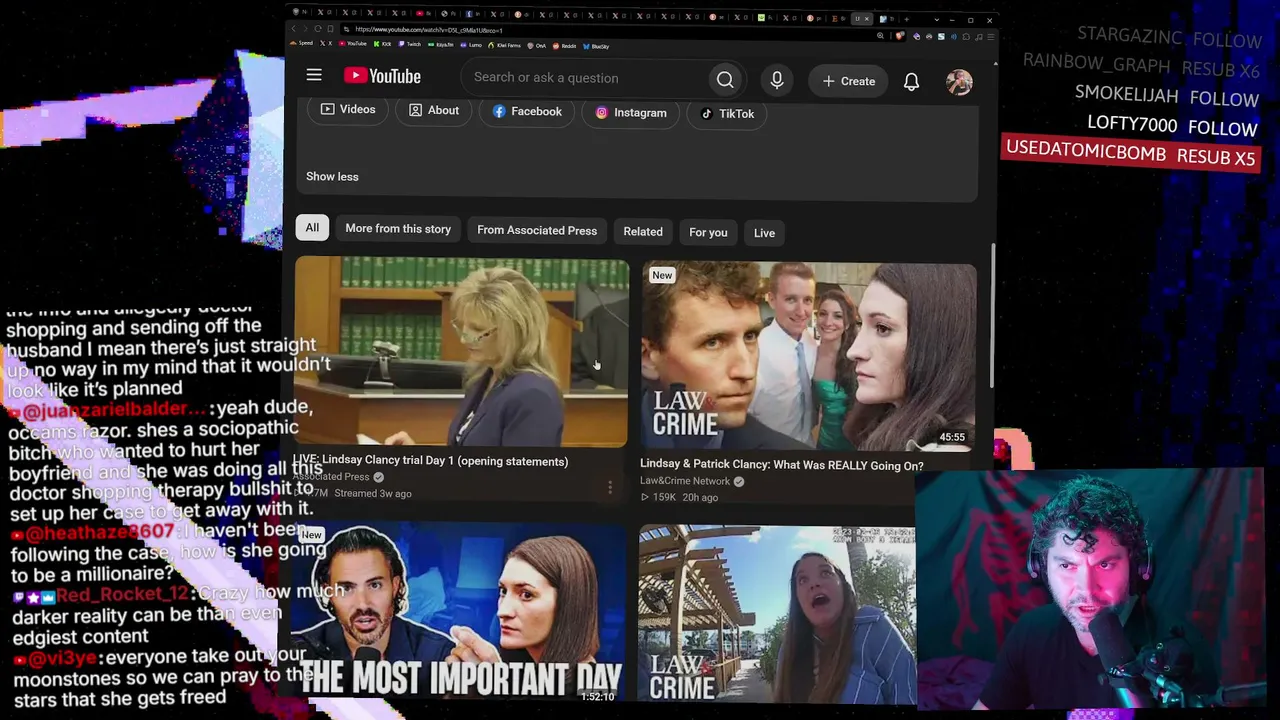The width and height of the screenshot is (1280, 720).
Task: Open the Lindsay Clancy trial Day 1 thumbnail
Action: [461, 352]
